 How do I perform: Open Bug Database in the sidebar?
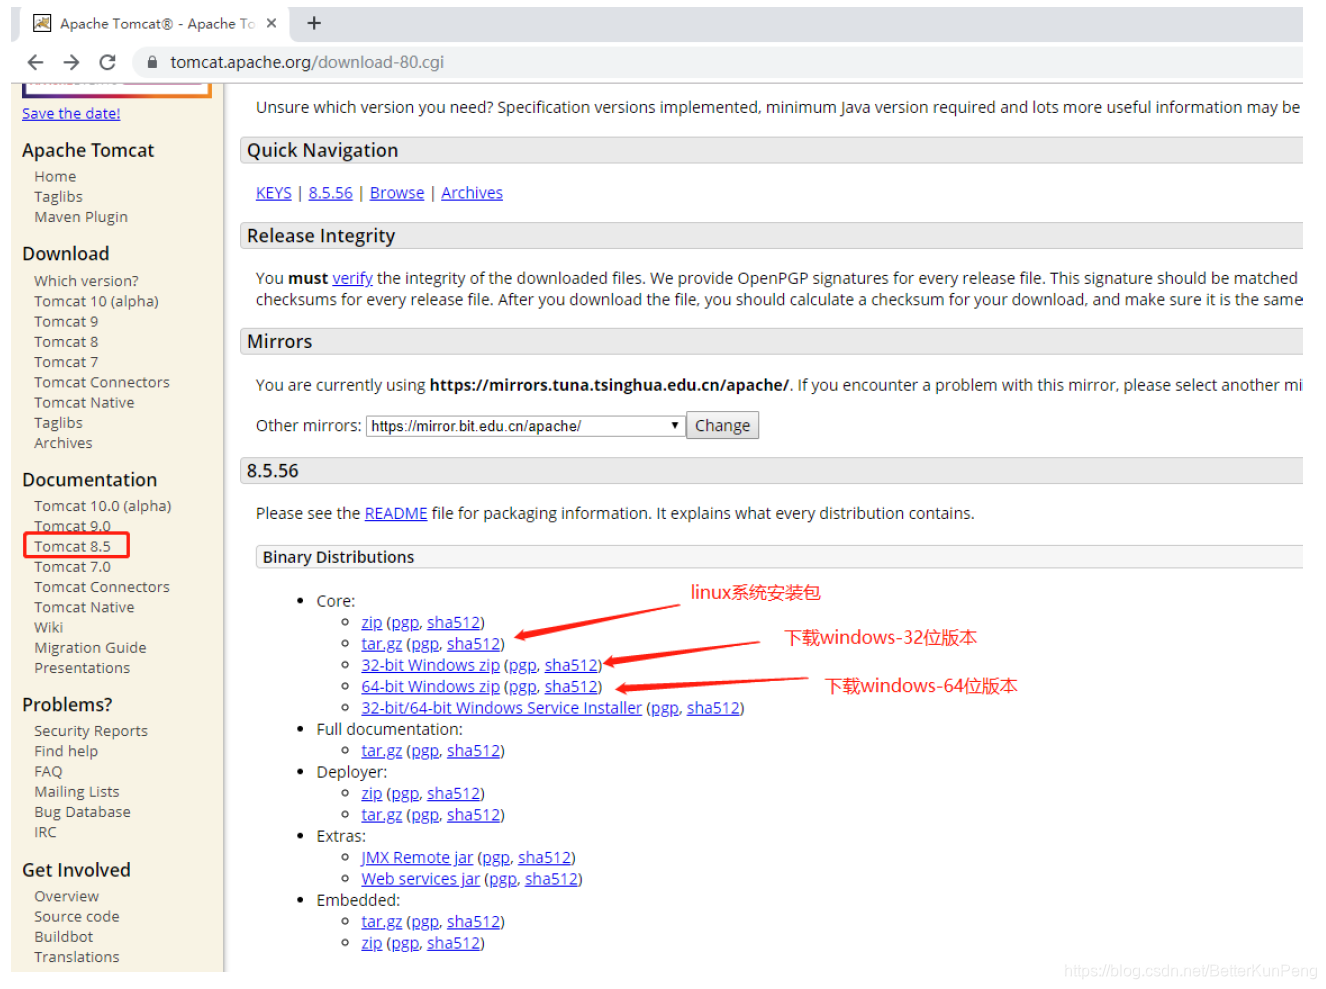[x=82, y=812]
